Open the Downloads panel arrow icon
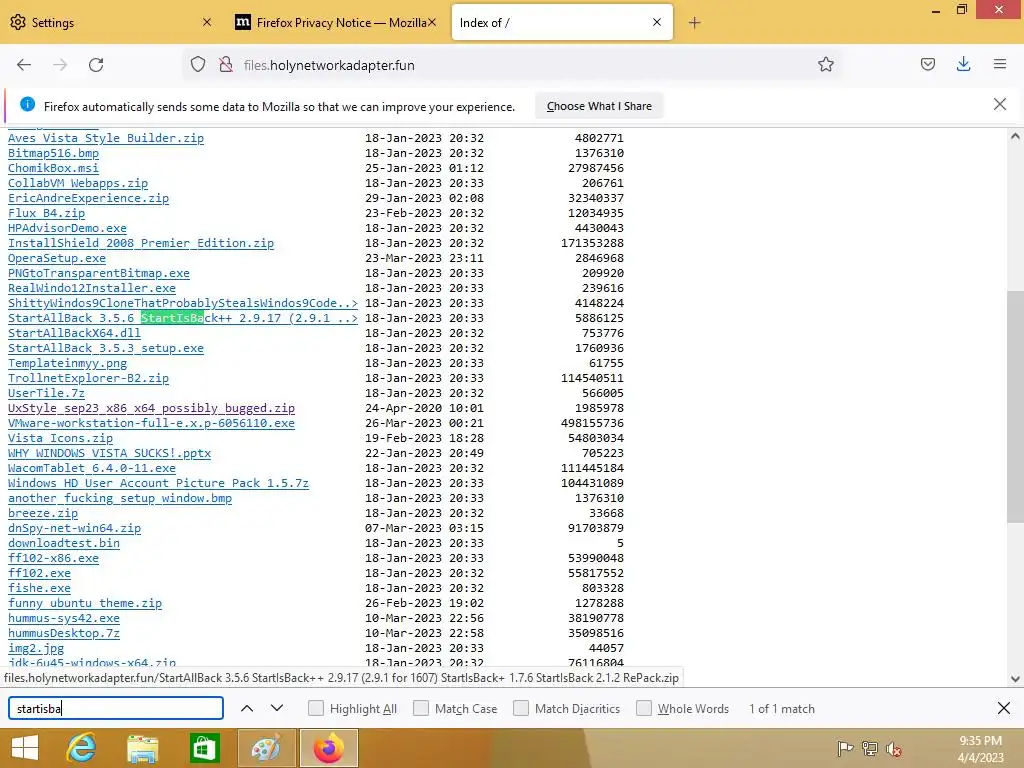The height and width of the screenshot is (768, 1024). pos(963,64)
